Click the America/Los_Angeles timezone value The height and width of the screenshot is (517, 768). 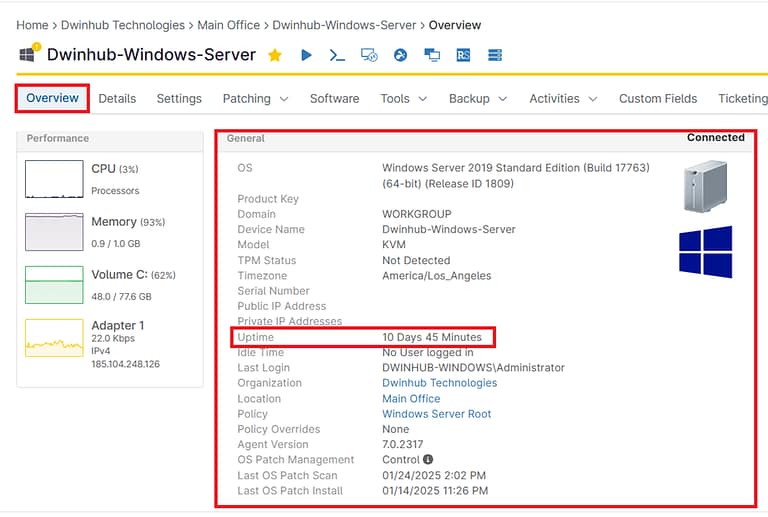pos(436,276)
